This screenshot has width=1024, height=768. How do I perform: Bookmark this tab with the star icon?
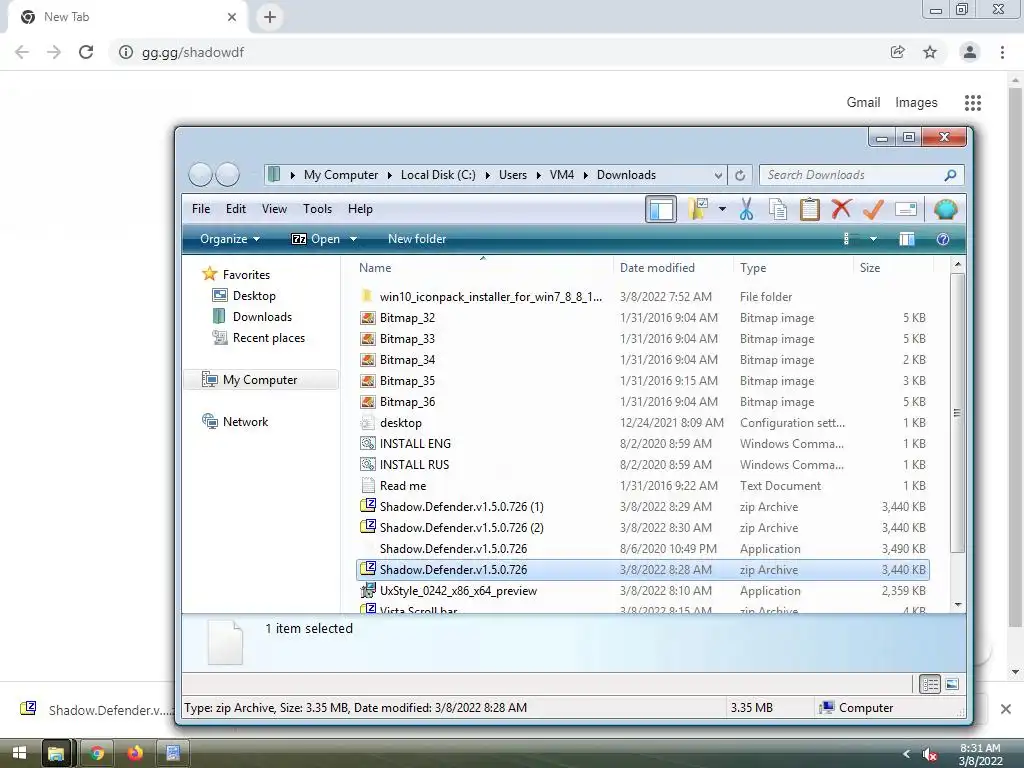930,52
